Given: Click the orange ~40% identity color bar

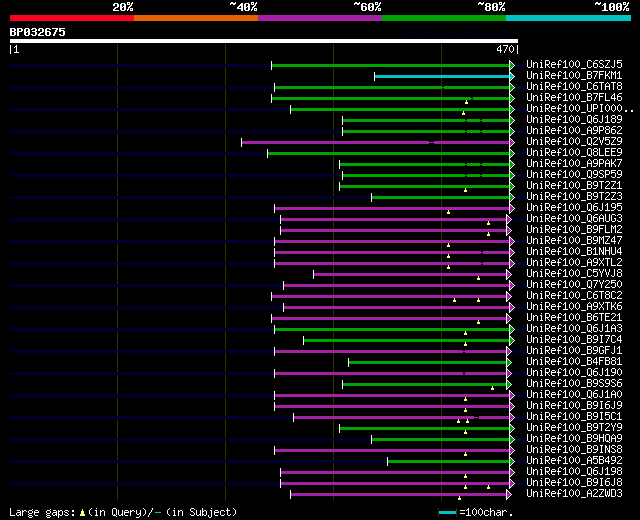Looking at the screenshot, I should (x=196, y=18).
